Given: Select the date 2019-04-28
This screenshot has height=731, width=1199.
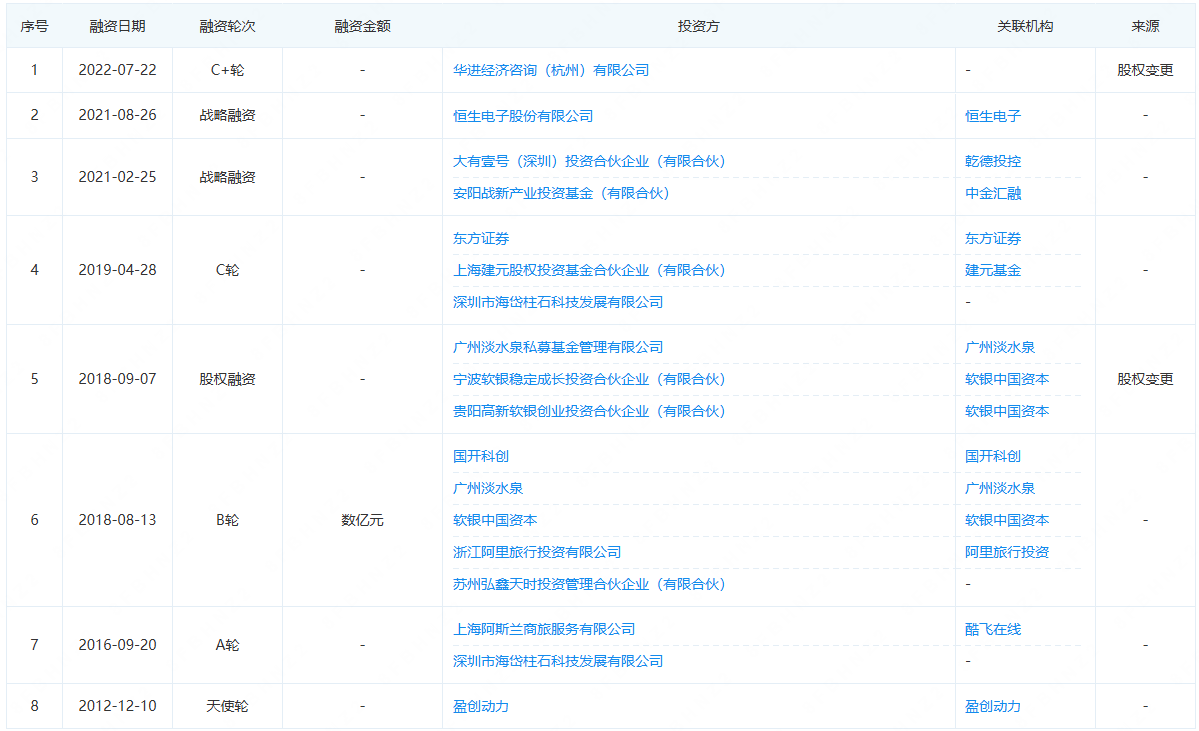Looking at the screenshot, I should [117, 271].
